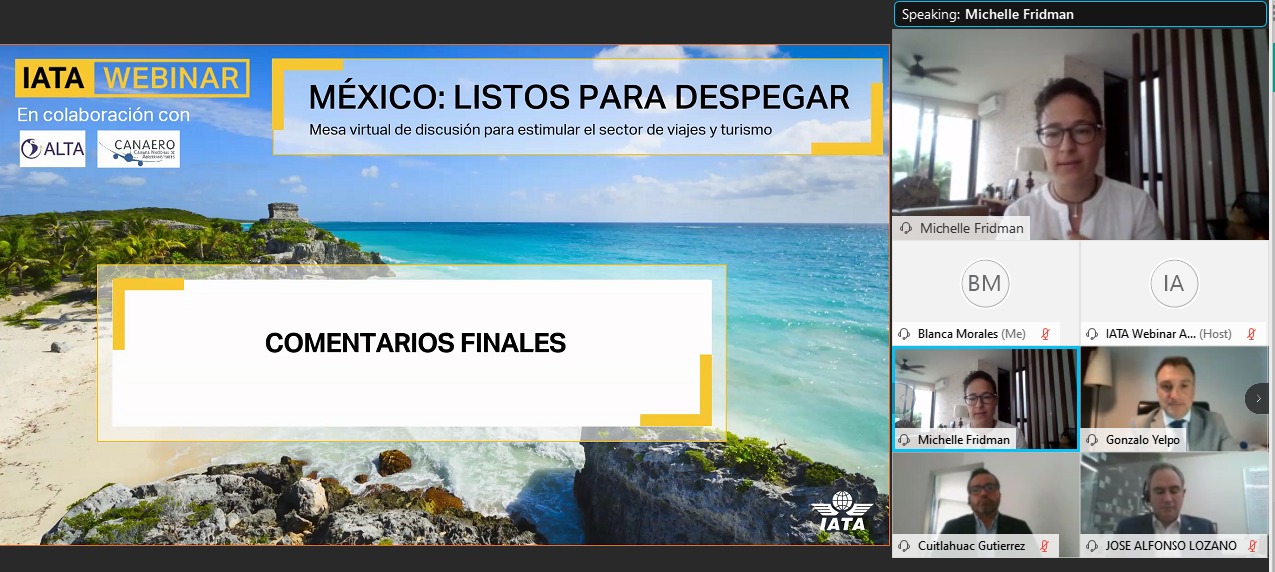This screenshot has height=572, width=1275.
Task: Click JOSE ALFONSO LOZANO's muted mic icon
Action: (1251, 546)
